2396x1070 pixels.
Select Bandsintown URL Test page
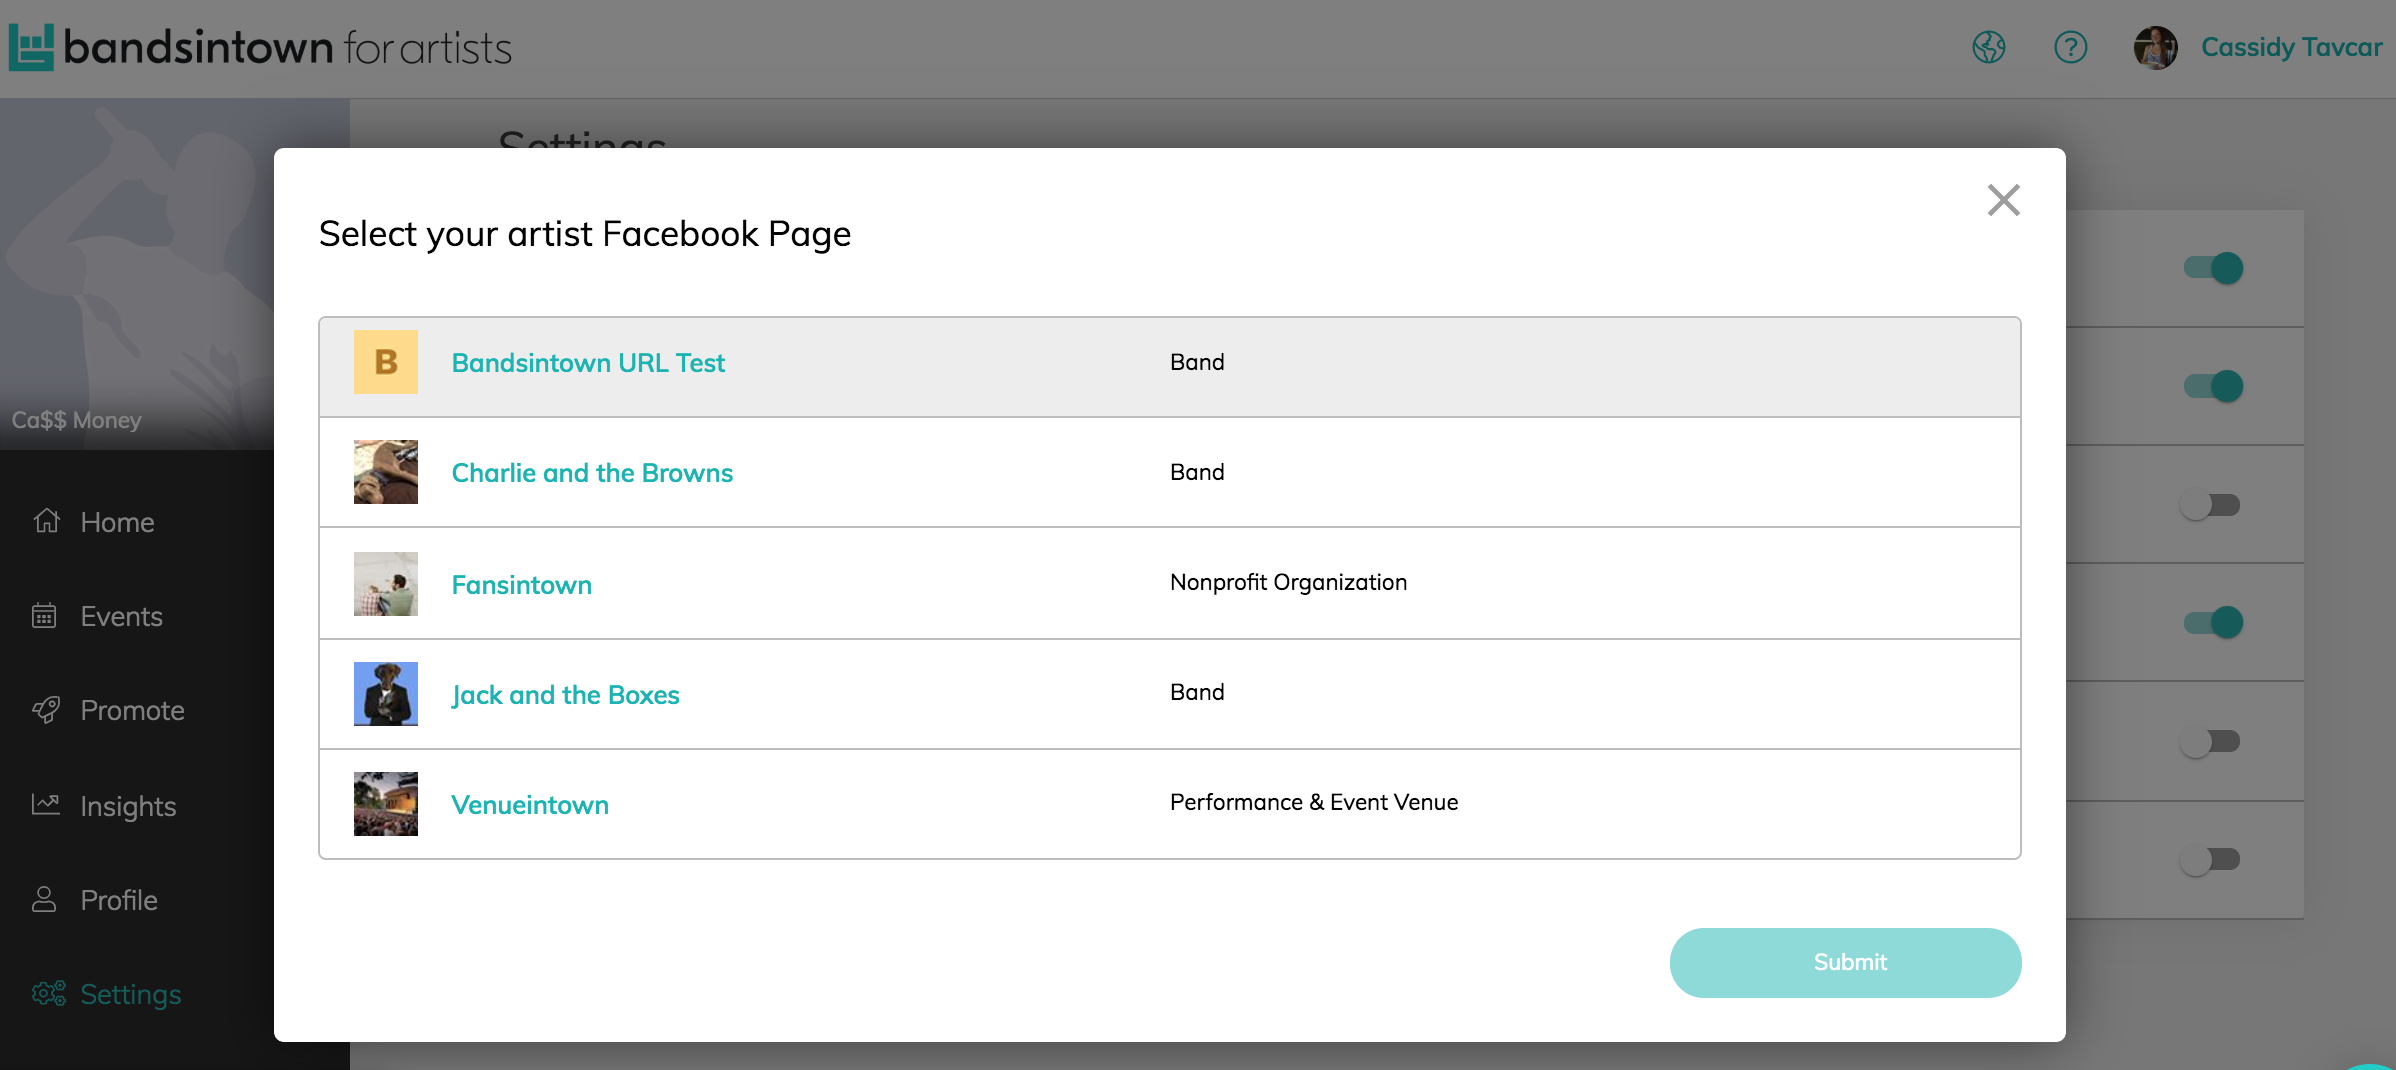(1170, 366)
